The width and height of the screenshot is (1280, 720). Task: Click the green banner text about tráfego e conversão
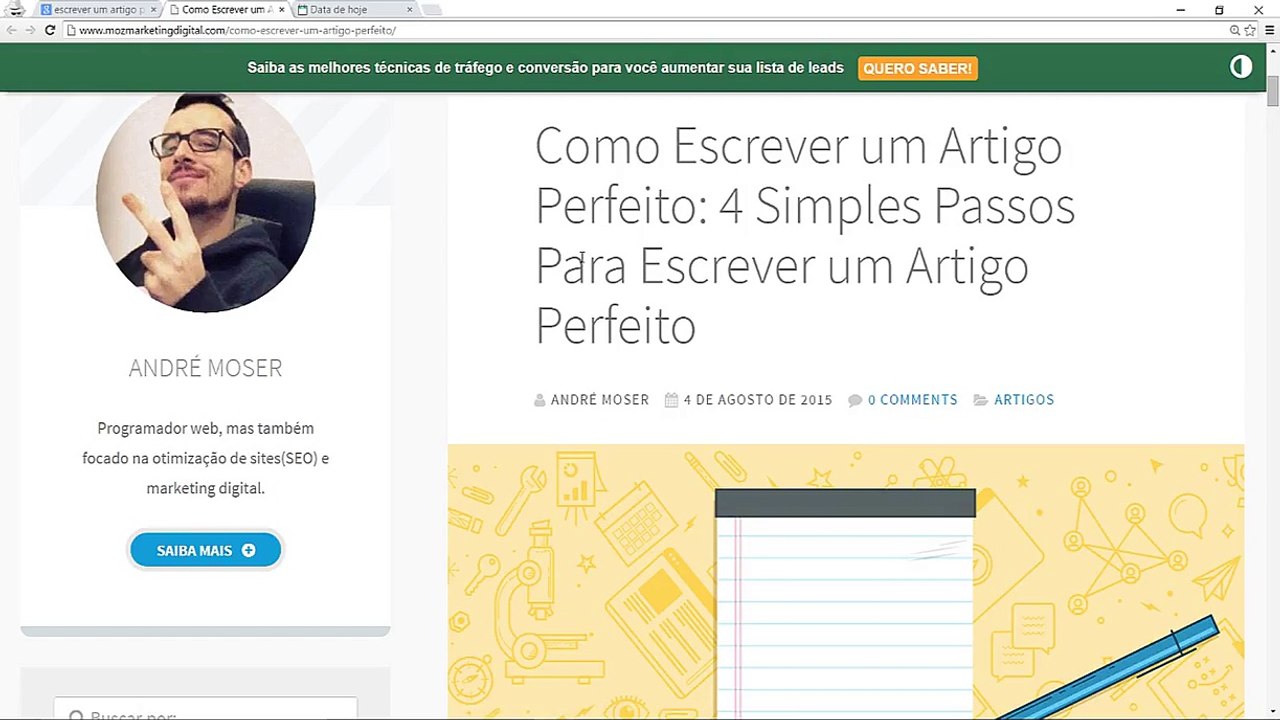(545, 68)
